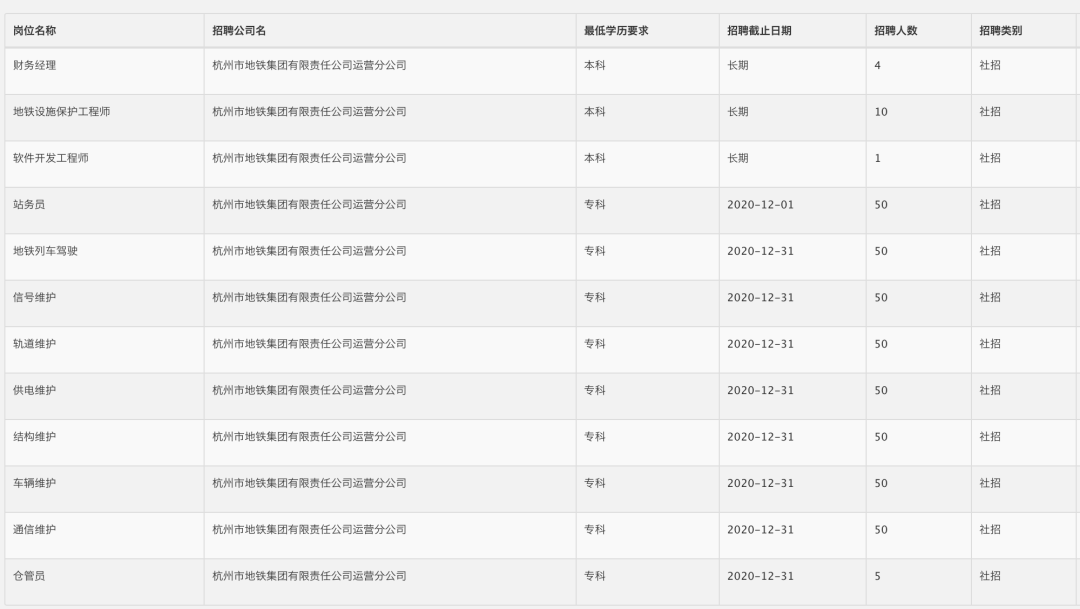Open the 车辆维护 job posting
Screen dimensions: 1080x609
(34, 484)
